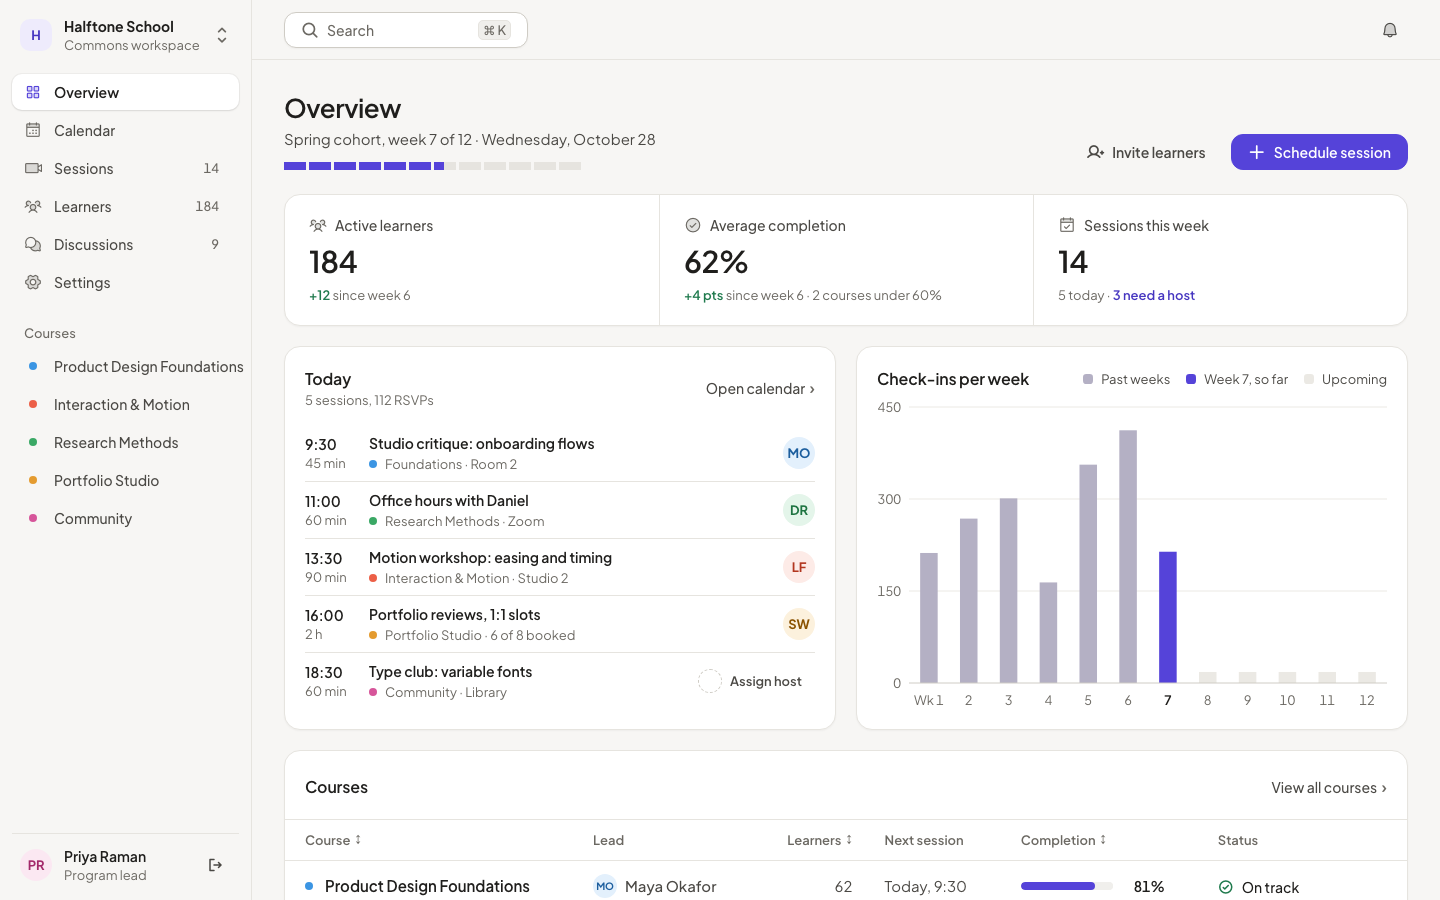1440x900 pixels.
Task: Click the Priya Raman PR avatar
Action: [x=36, y=865]
